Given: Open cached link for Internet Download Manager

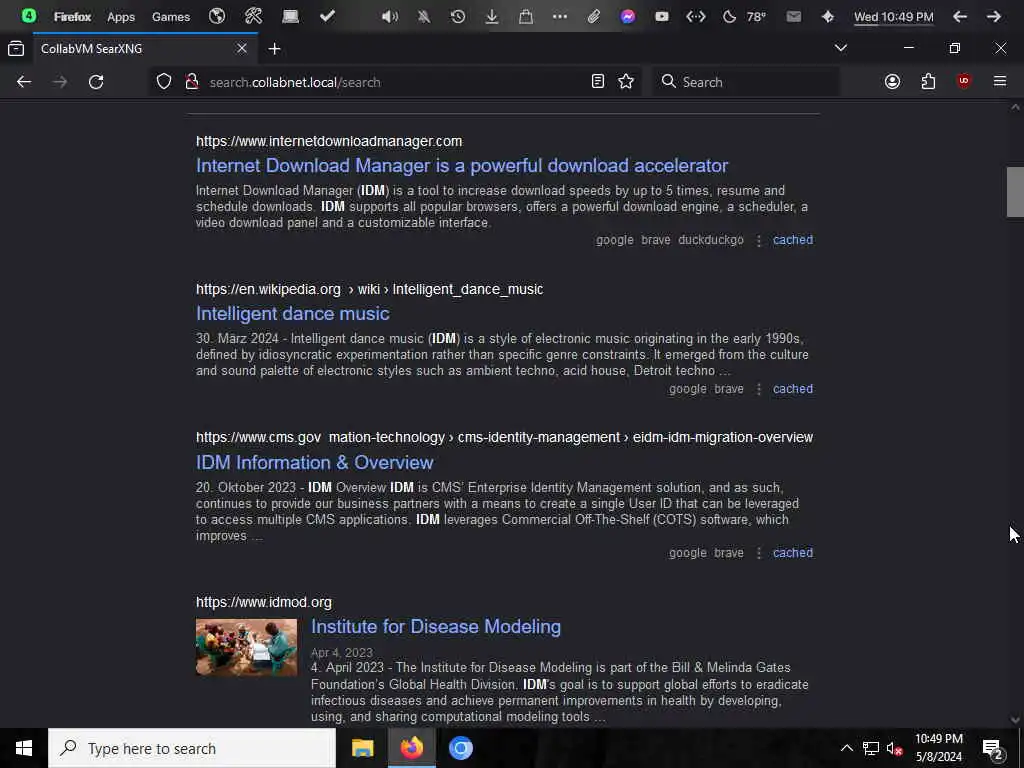Looking at the screenshot, I should 793,240.
